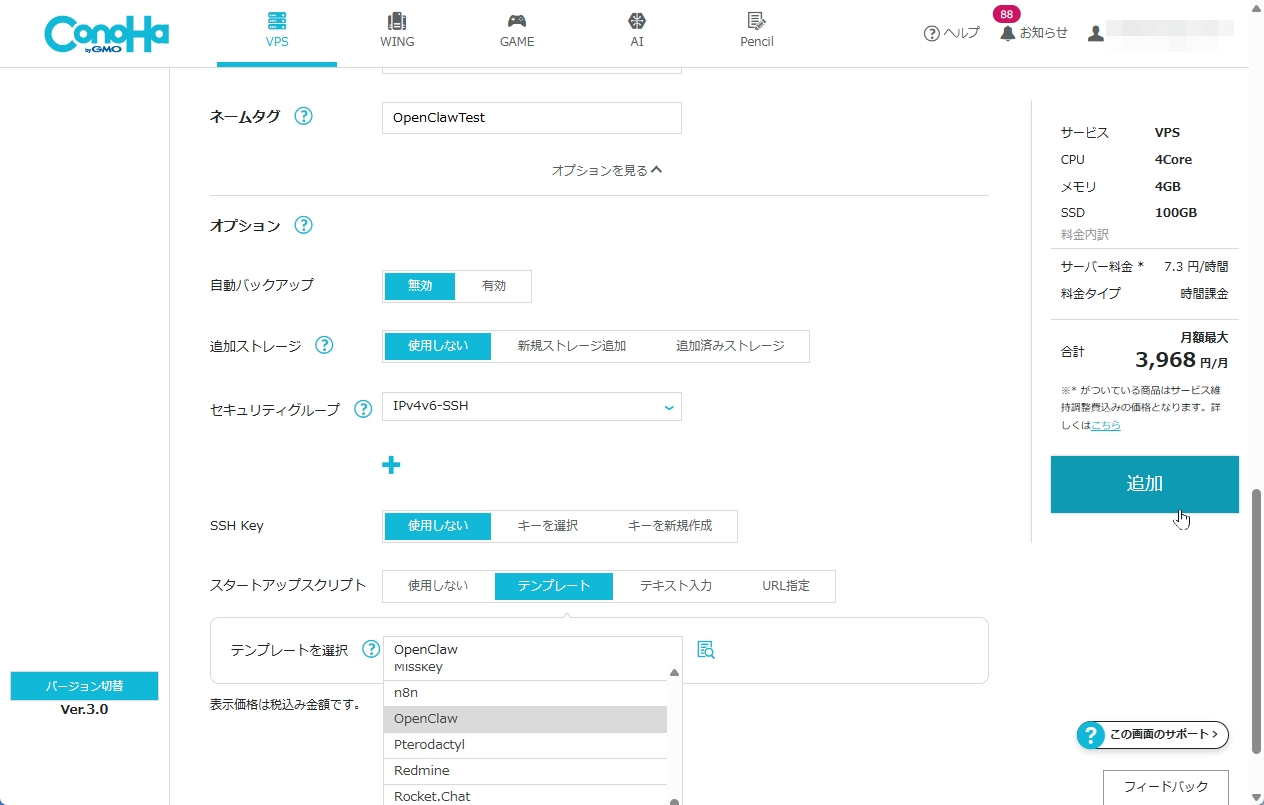Add a security group with the plus icon

pos(391,464)
